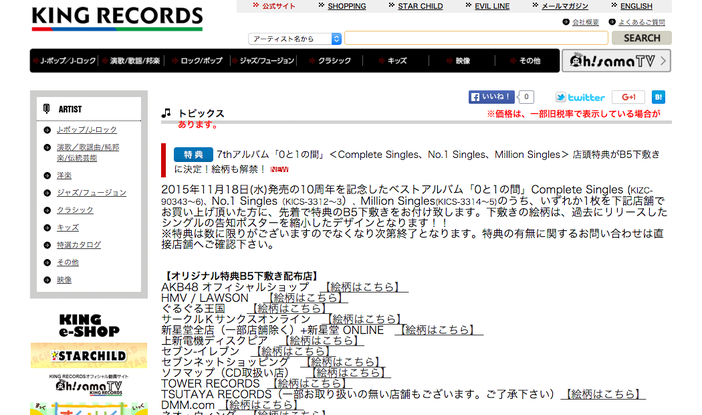Select ロック/ポップ navigation tab
702x415 pixels.
(x=198, y=61)
